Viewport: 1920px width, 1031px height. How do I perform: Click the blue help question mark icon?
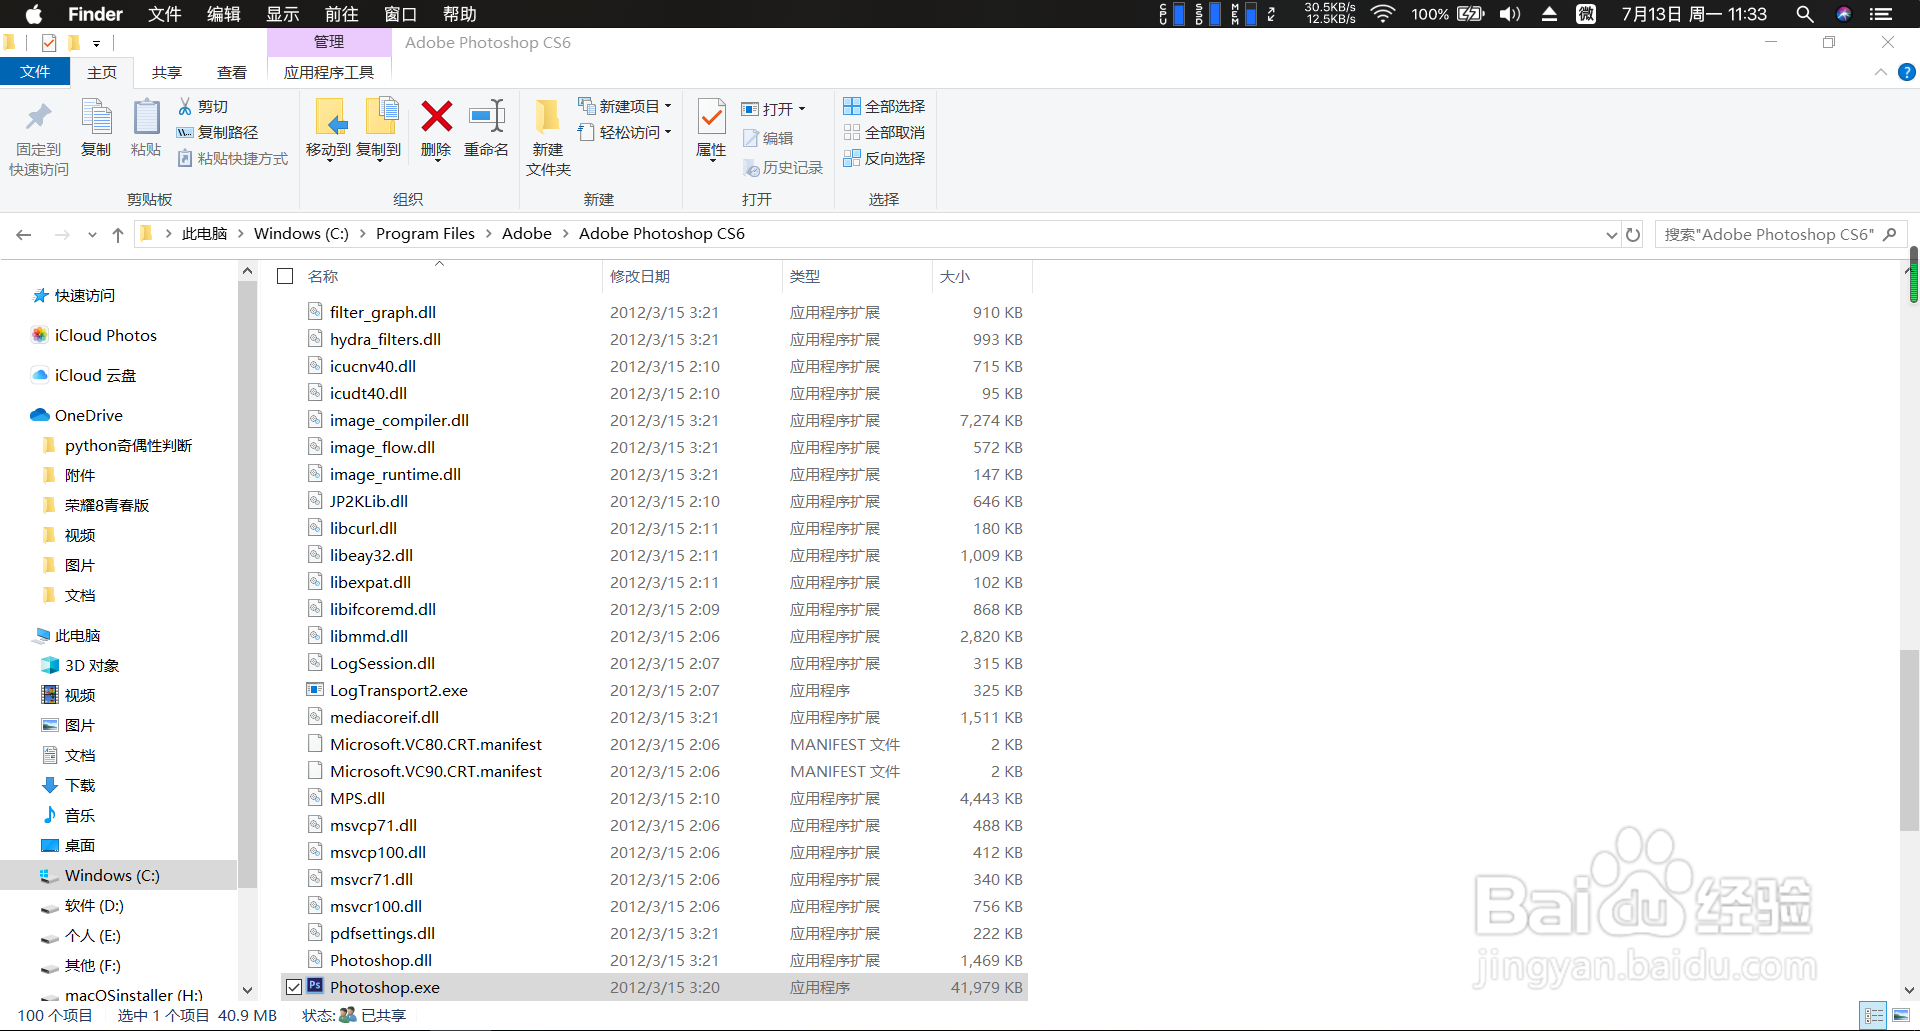point(1907,72)
